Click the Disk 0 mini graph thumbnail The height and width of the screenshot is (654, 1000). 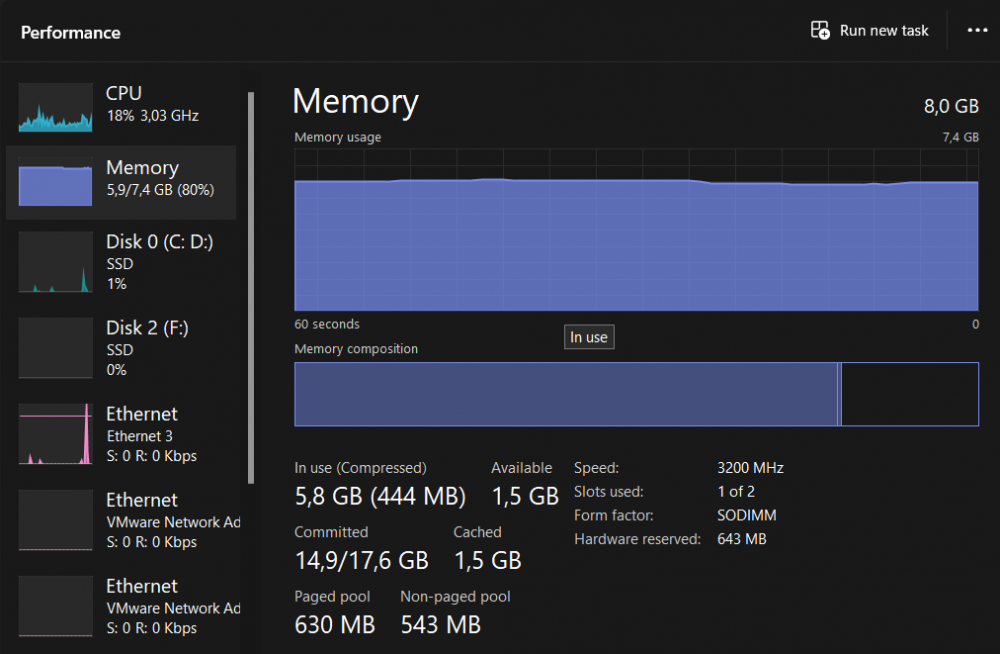pos(55,262)
